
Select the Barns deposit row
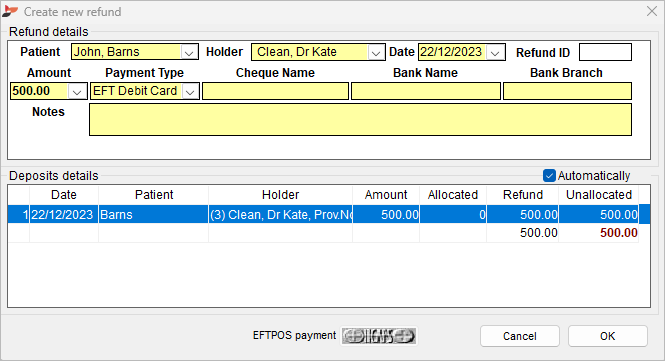click(x=329, y=215)
